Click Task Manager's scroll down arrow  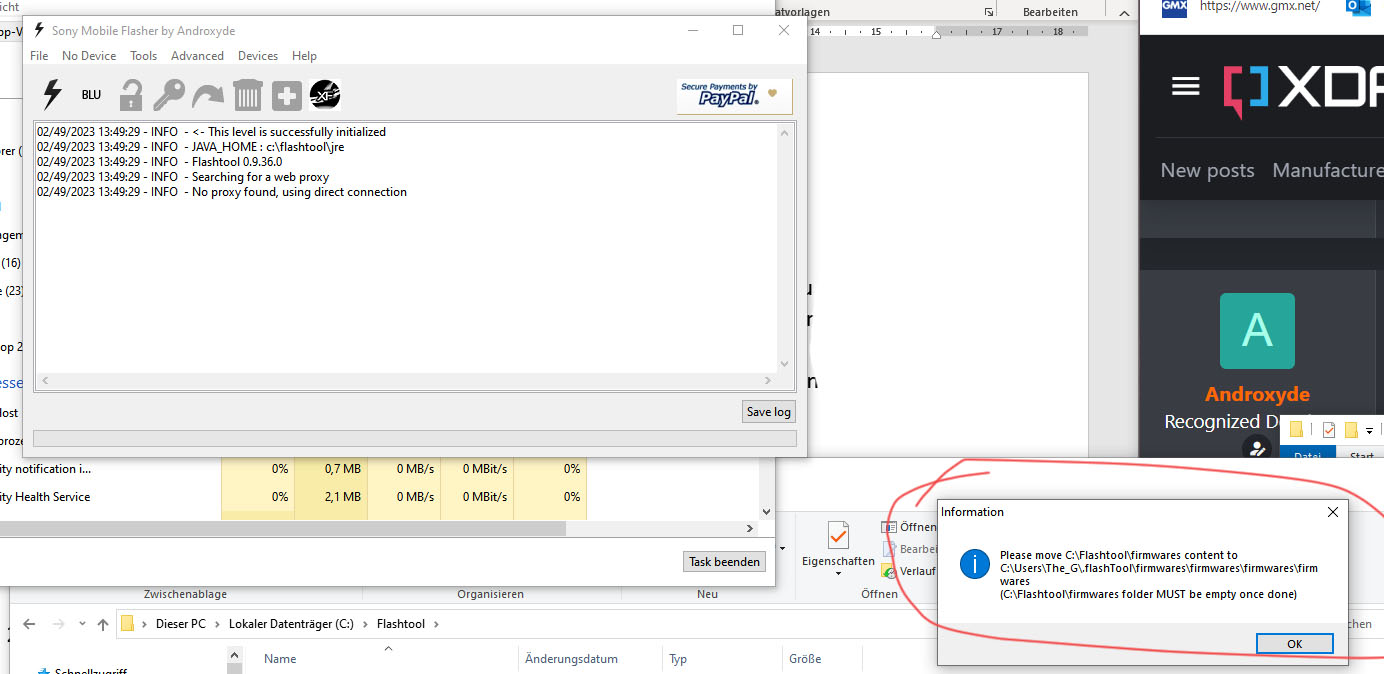click(767, 511)
